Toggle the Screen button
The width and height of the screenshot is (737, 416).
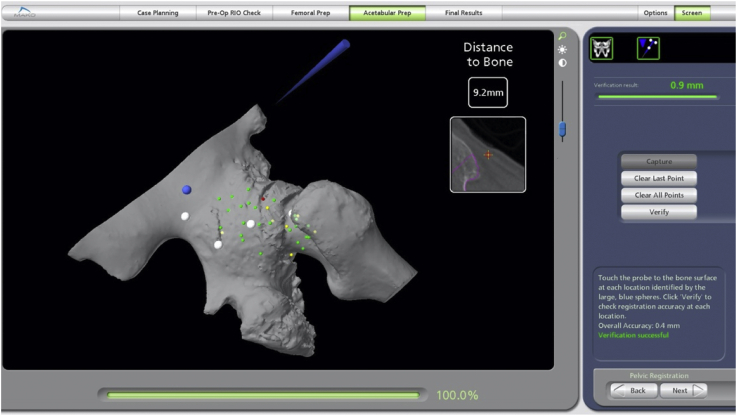coord(690,13)
